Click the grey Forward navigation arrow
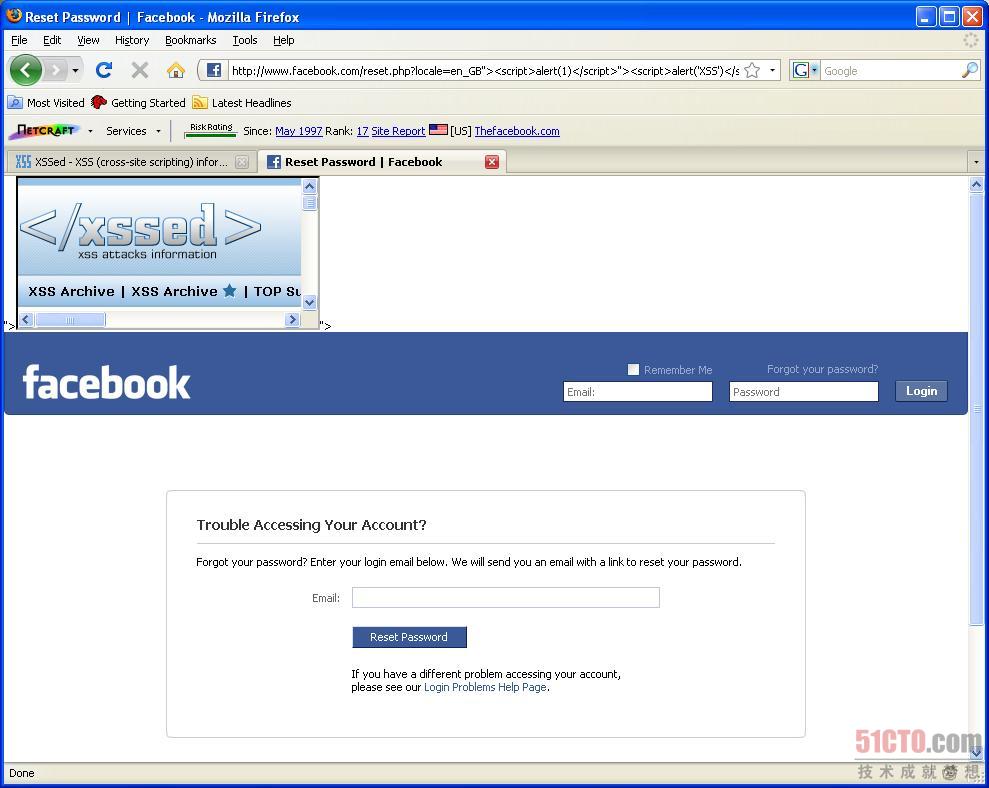This screenshot has width=989, height=788. coord(56,70)
